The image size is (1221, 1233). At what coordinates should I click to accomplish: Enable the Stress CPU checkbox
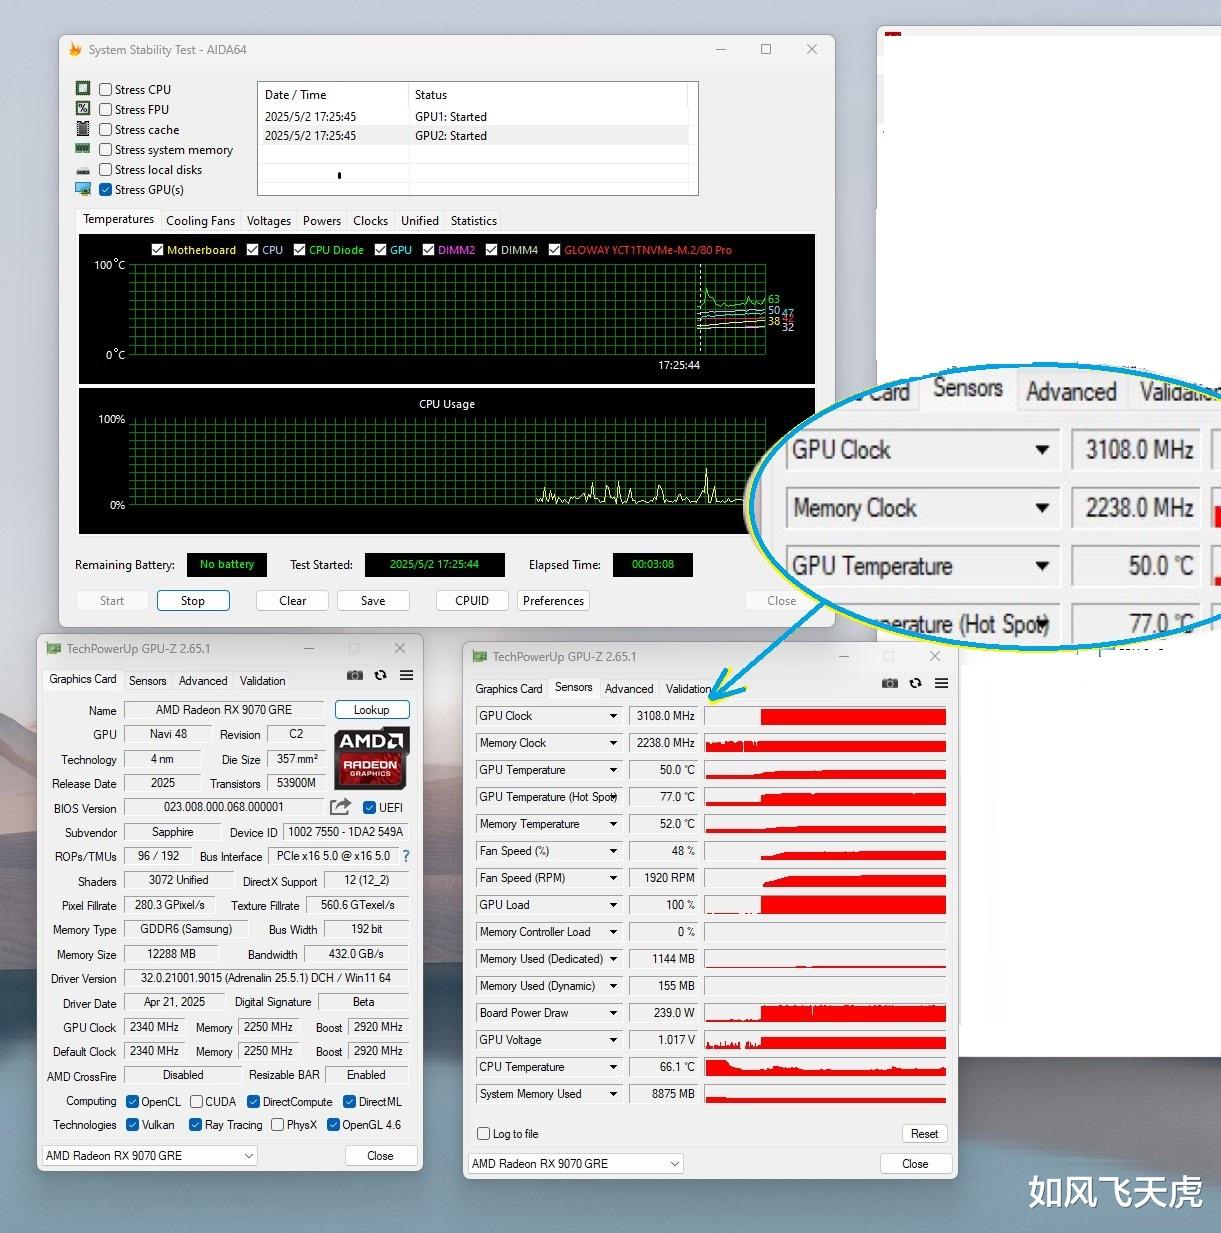[105, 89]
